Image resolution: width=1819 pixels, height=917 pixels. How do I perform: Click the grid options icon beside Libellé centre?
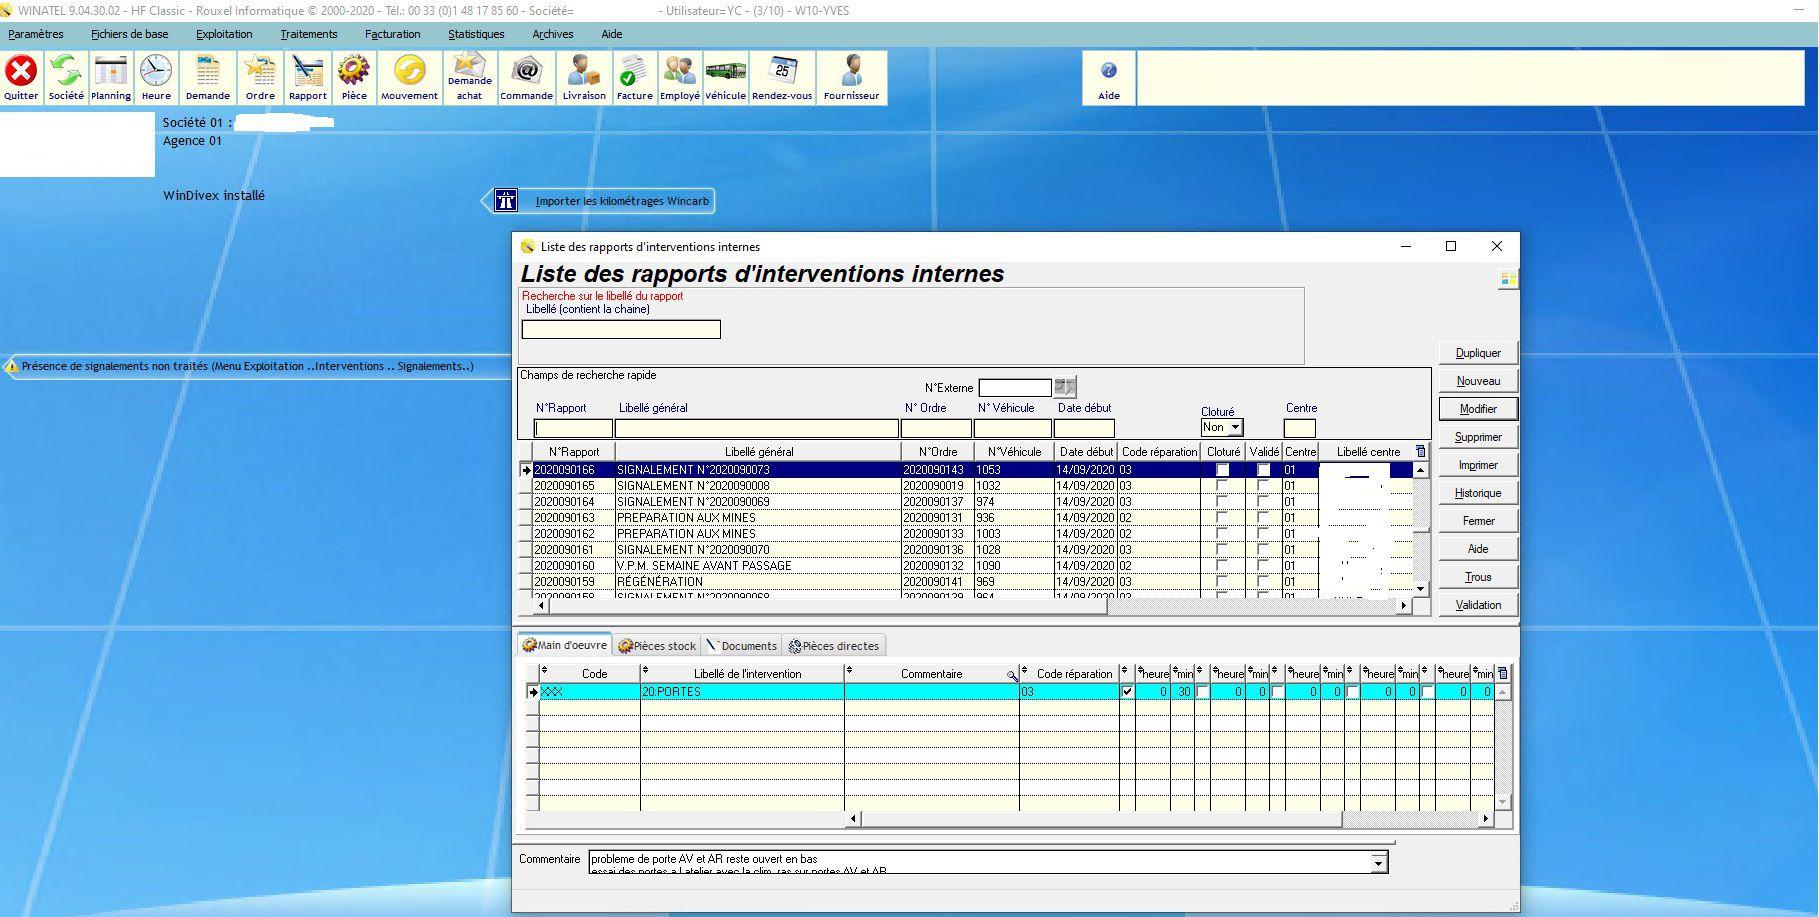[1420, 452]
